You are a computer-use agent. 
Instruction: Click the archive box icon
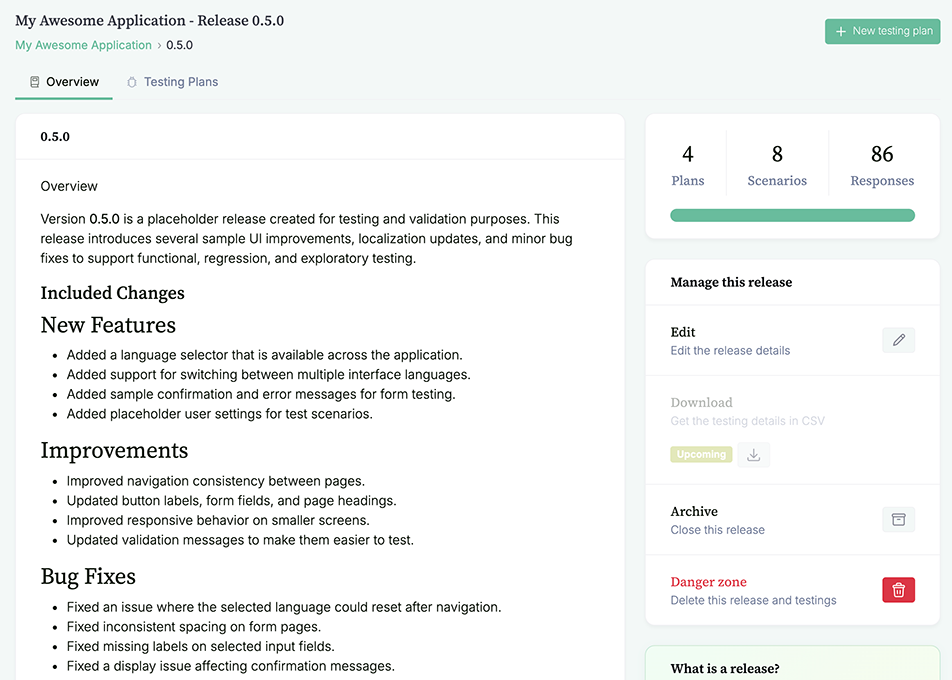(x=899, y=520)
